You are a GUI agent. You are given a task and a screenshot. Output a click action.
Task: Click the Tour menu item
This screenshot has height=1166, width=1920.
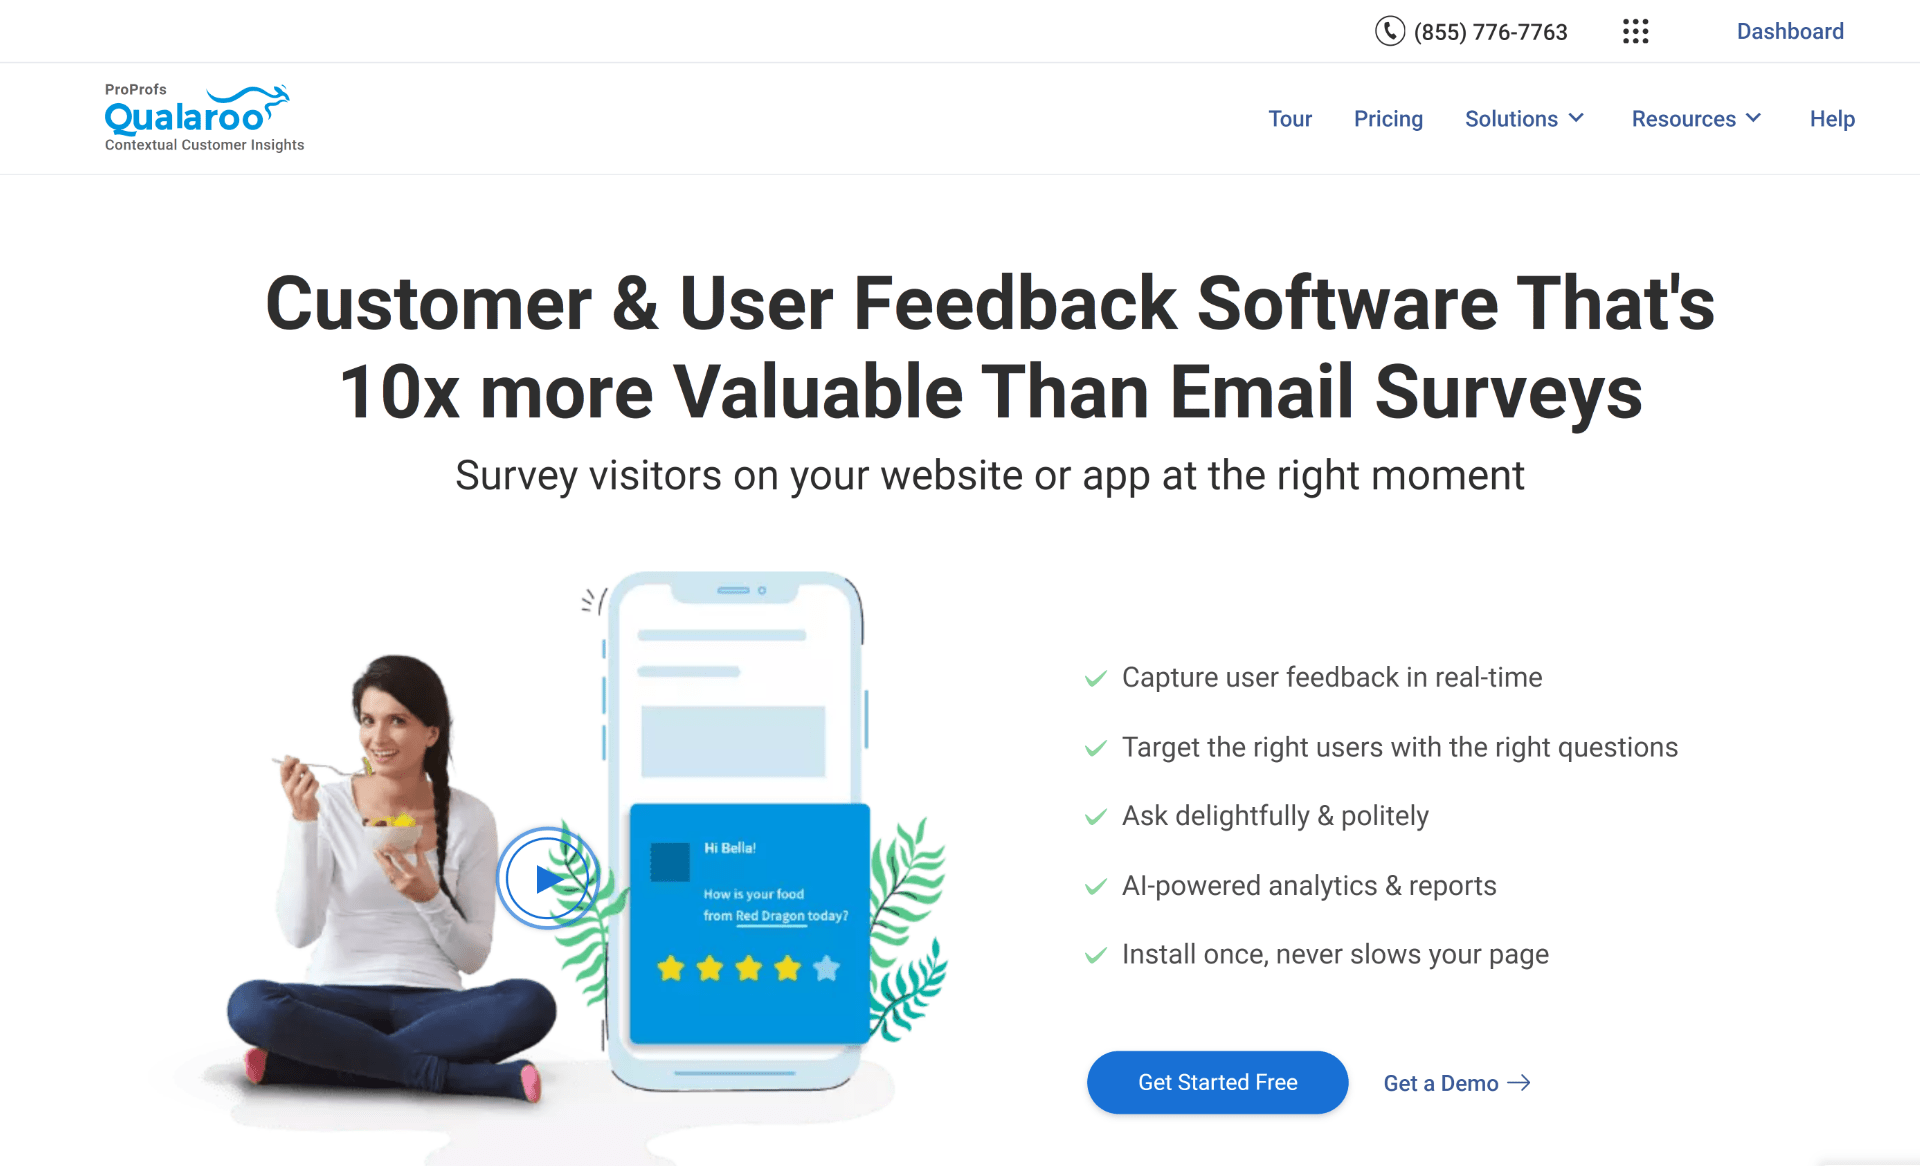1291,118
